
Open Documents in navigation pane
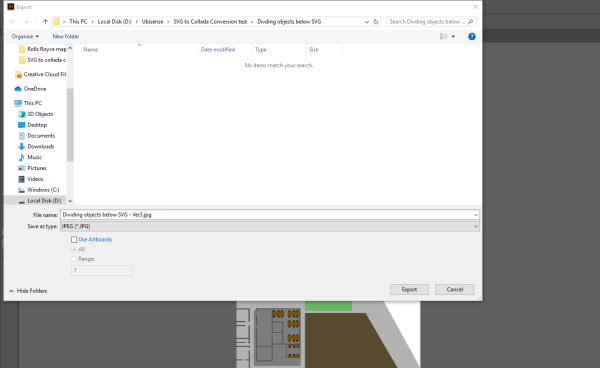37,136
